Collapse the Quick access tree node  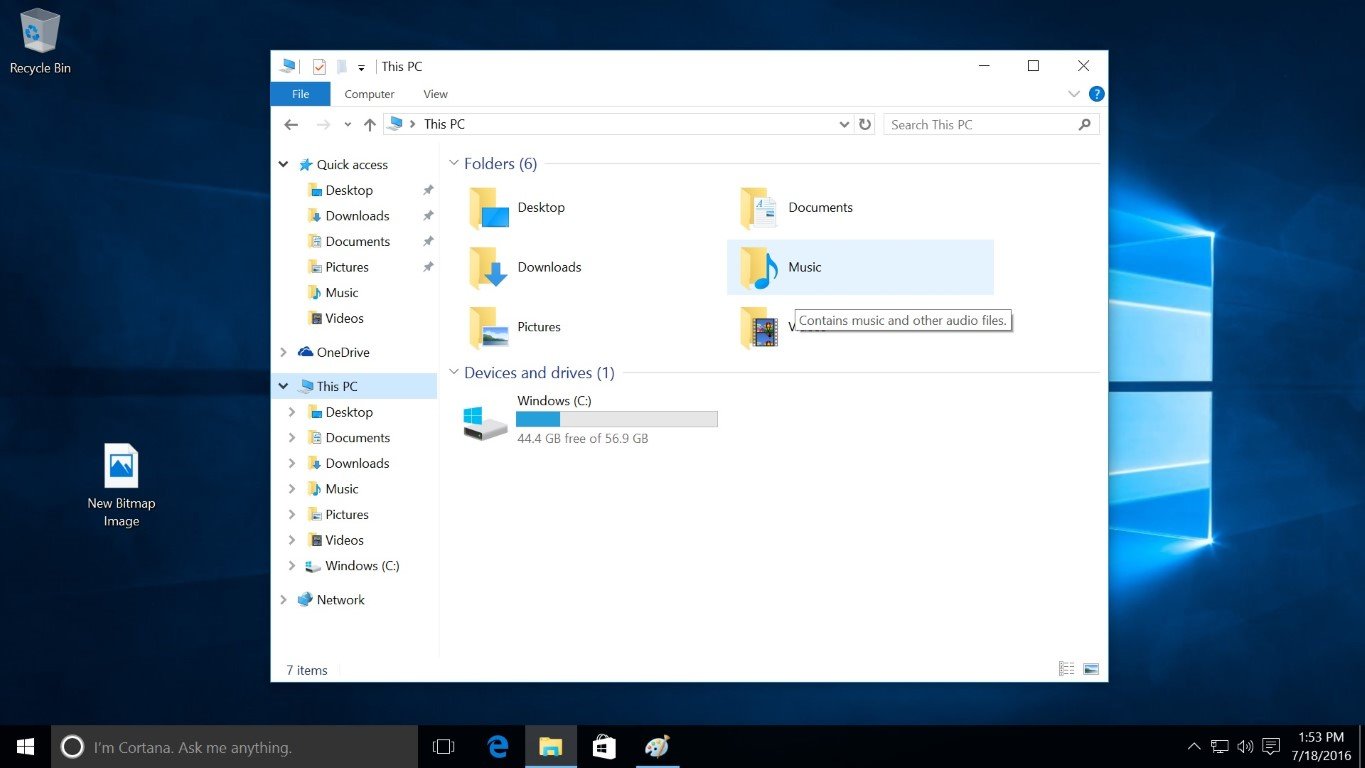(x=284, y=165)
